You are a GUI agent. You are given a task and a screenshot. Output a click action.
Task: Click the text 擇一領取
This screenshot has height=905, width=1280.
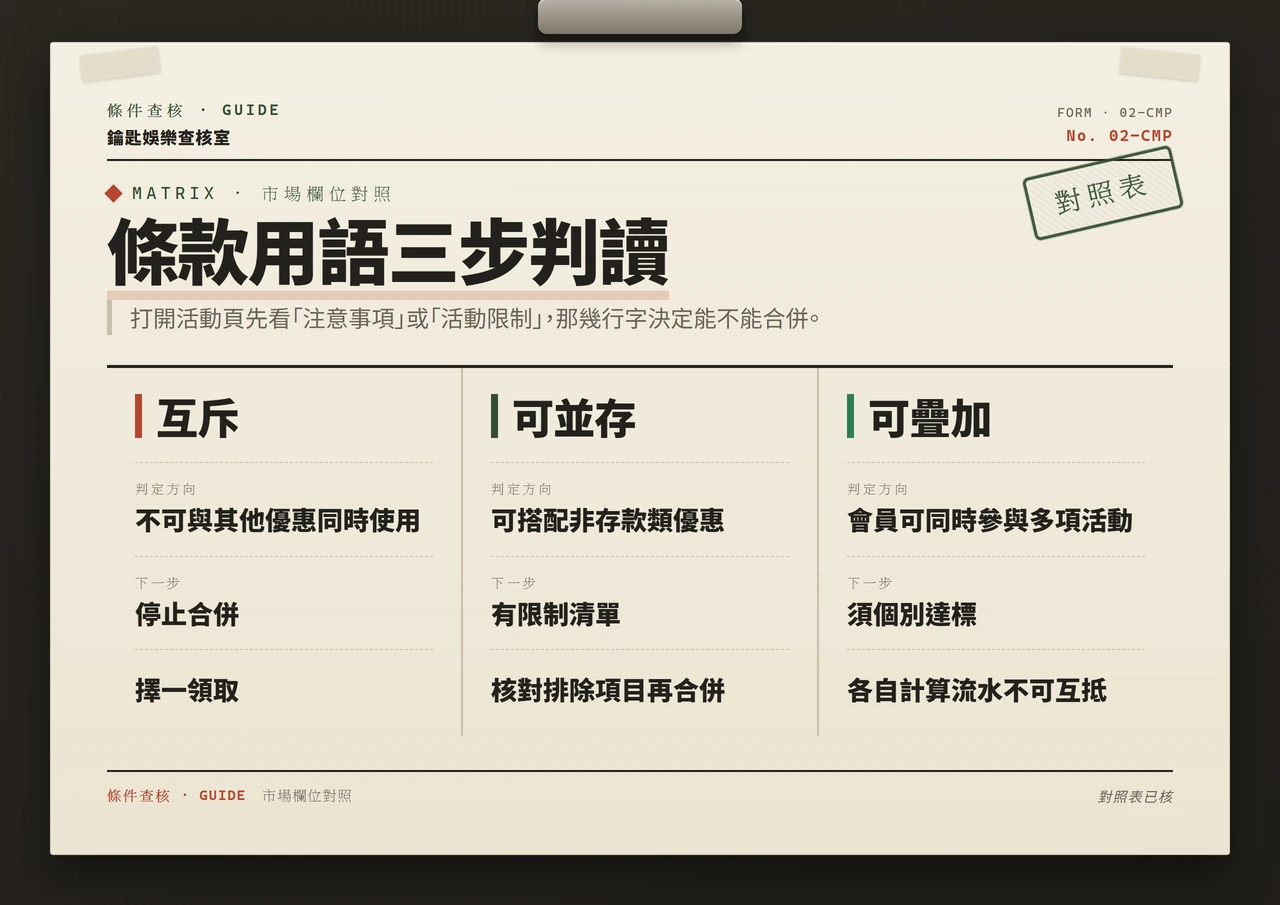click(x=187, y=690)
